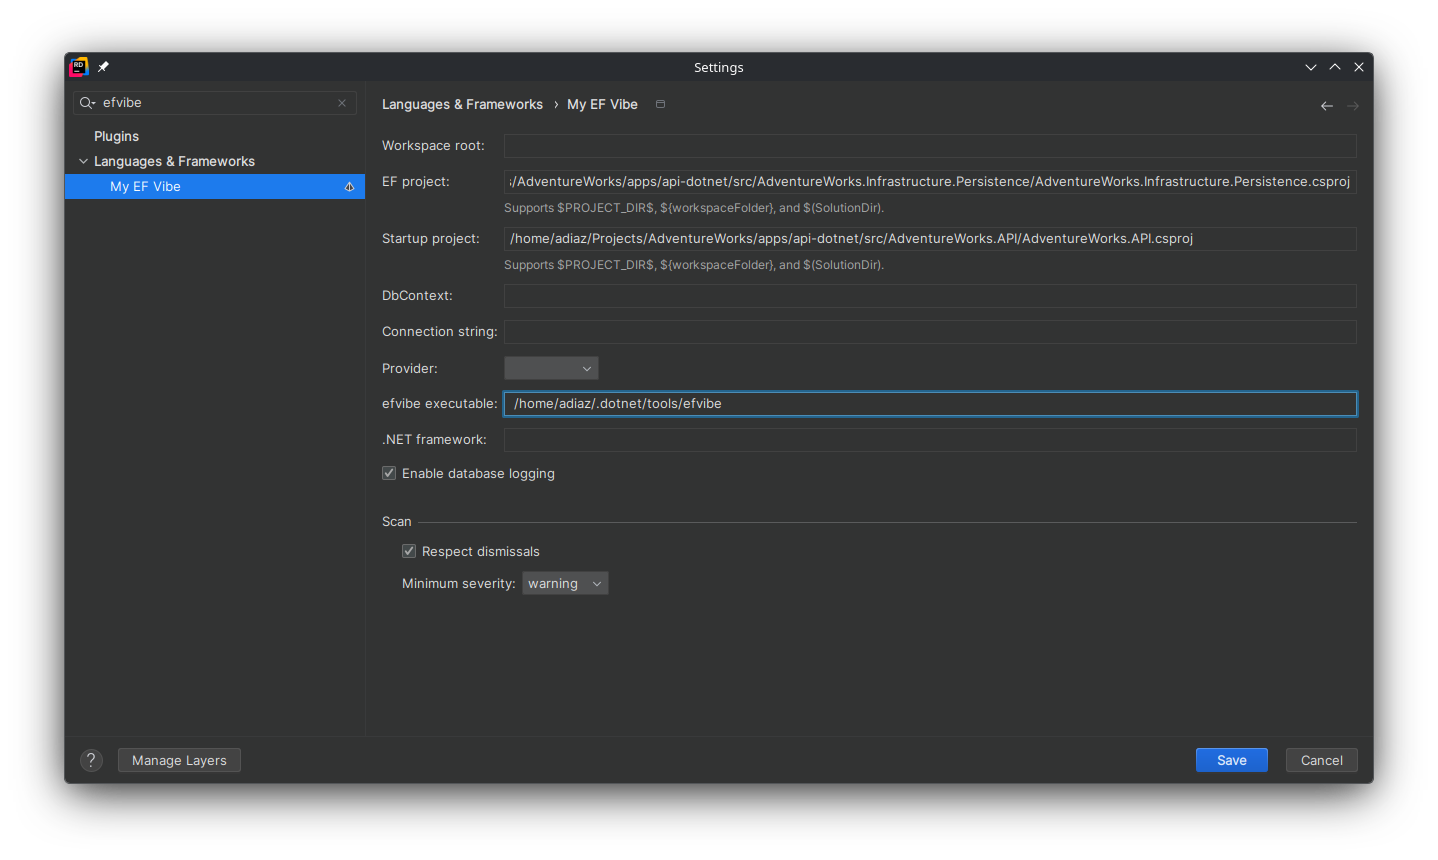Select My EF Vibe tree item

(215, 186)
